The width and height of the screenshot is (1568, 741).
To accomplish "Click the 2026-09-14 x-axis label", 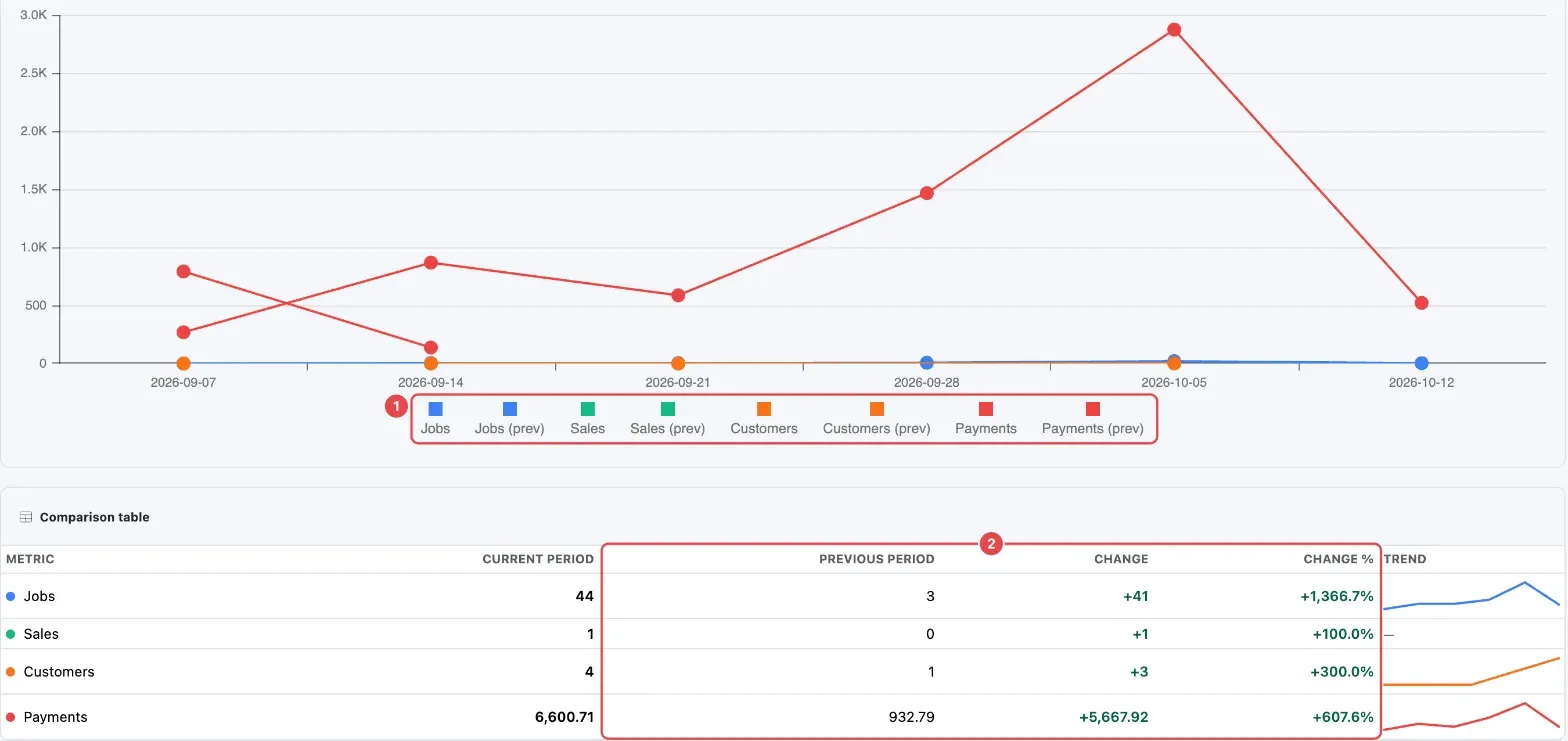I will pyautogui.click(x=430, y=383).
